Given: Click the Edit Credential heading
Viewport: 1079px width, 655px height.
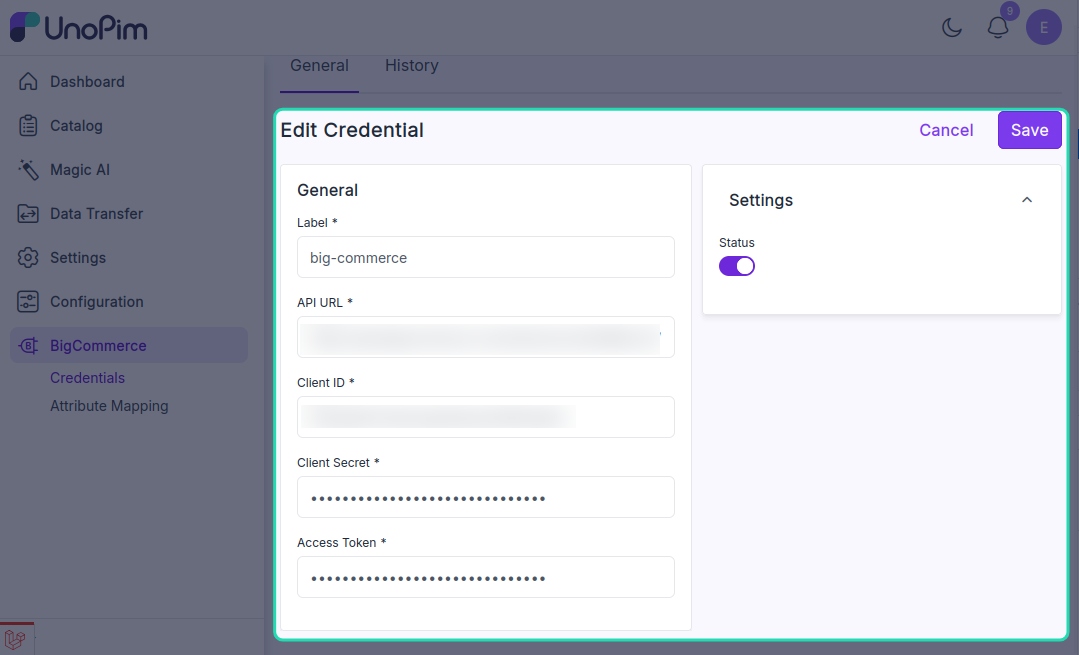Looking at the screenshot, I should (352, 130).
